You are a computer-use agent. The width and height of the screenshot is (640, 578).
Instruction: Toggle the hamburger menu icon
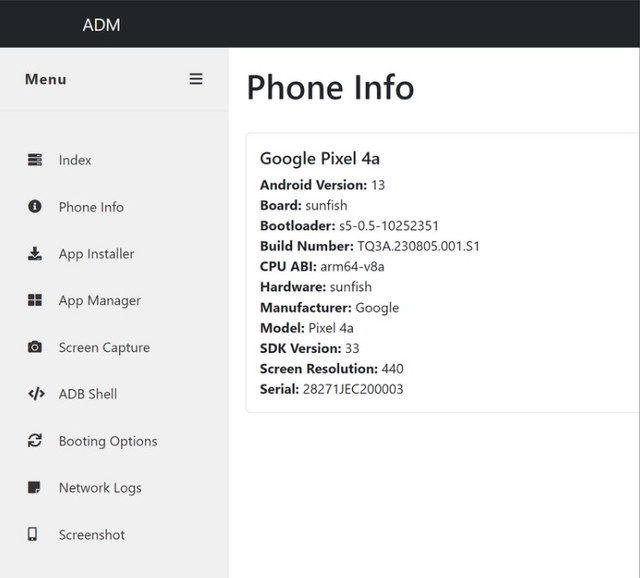pos(196,79)
